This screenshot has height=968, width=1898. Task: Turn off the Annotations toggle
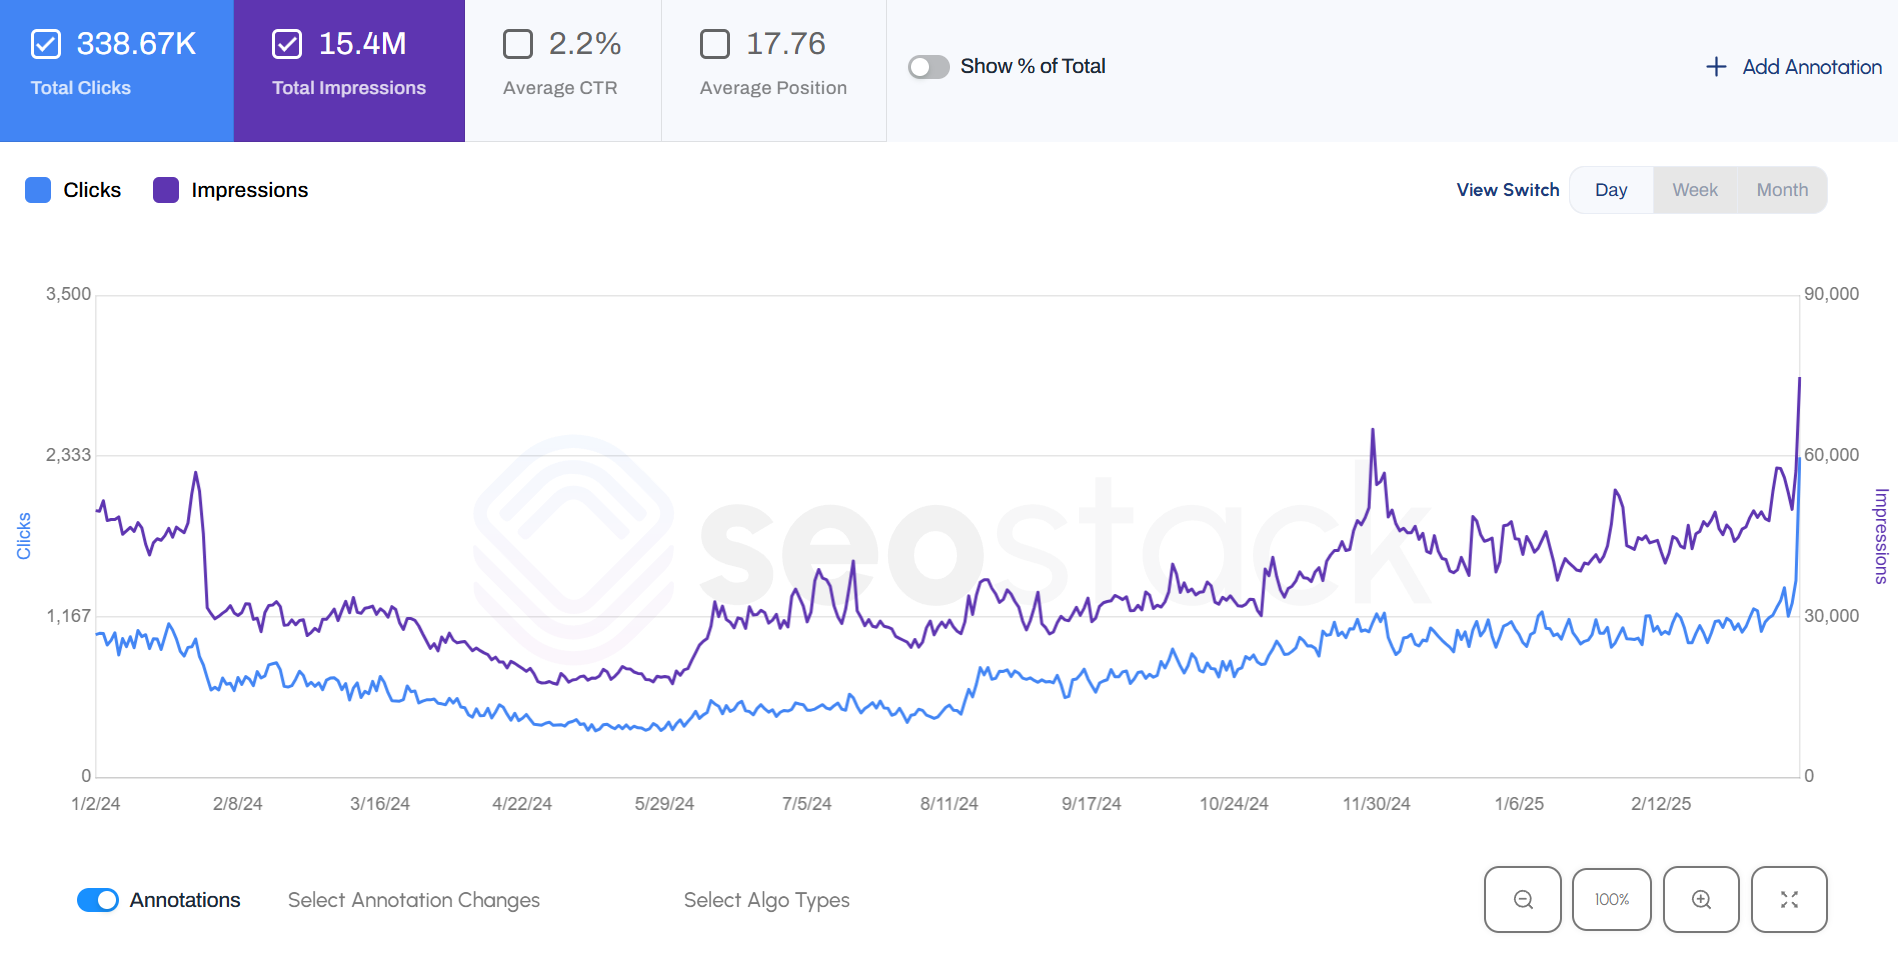98,900
